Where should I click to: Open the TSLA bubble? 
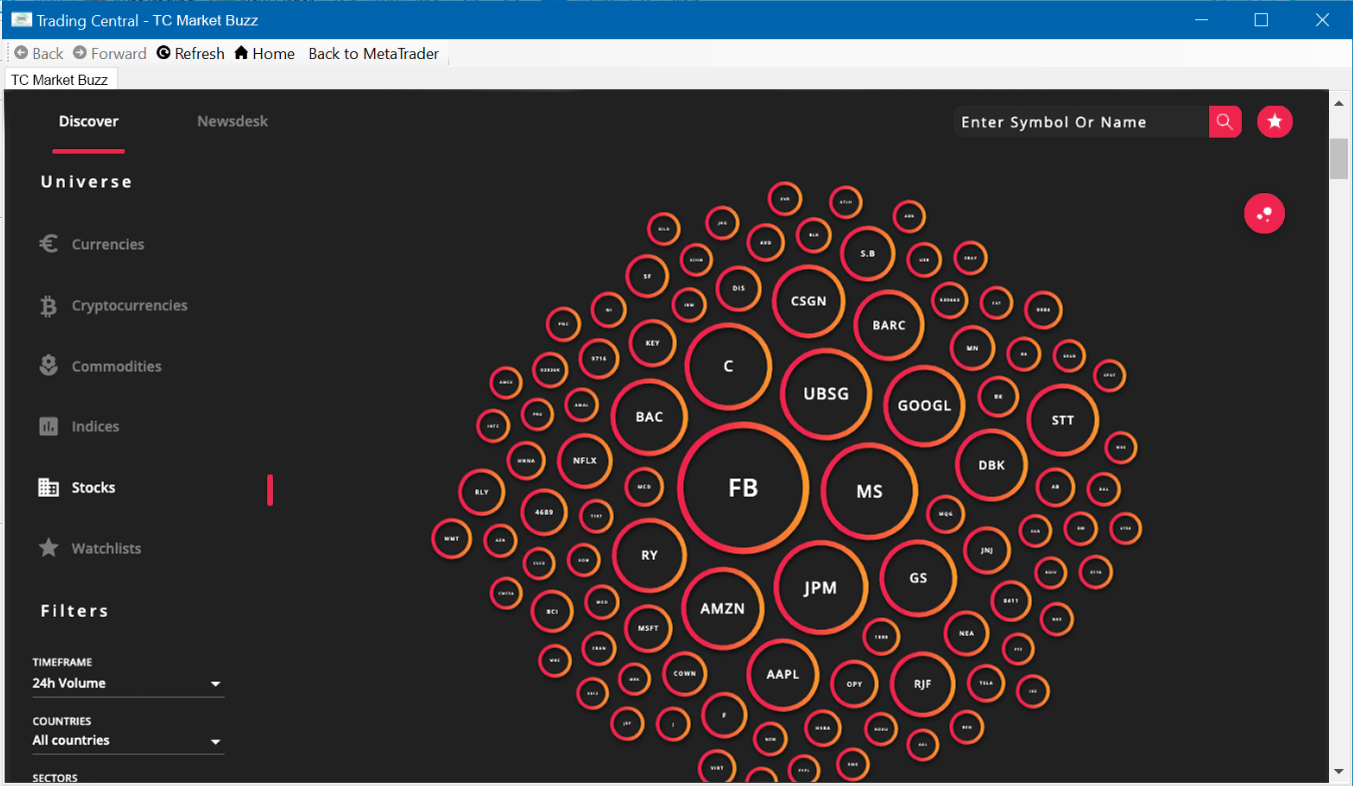pos(986,683)
